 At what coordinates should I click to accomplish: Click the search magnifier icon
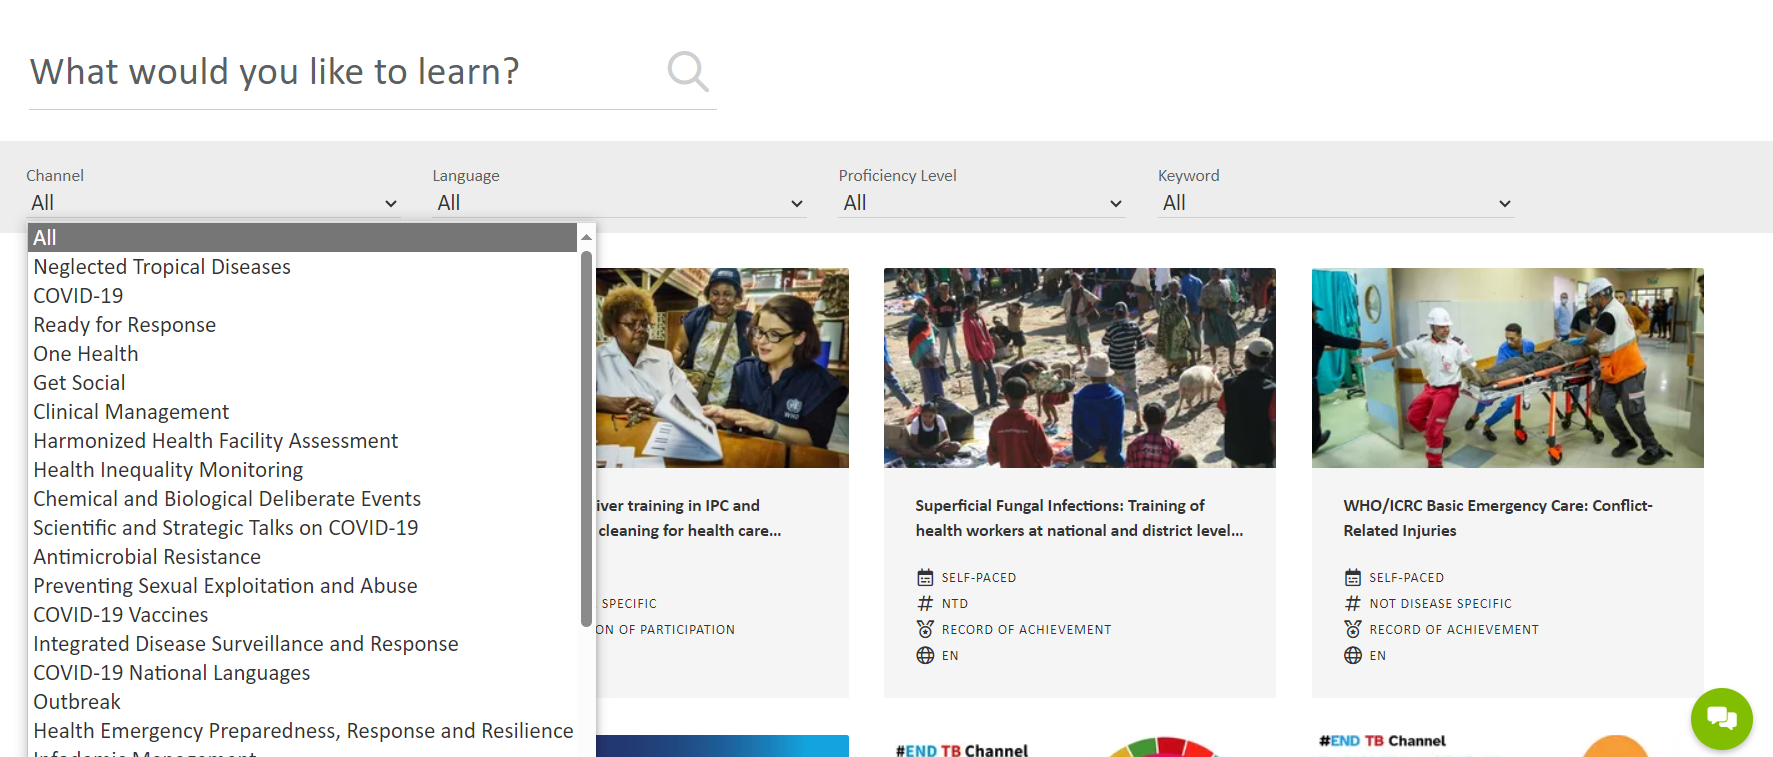(x=688, y=71)
